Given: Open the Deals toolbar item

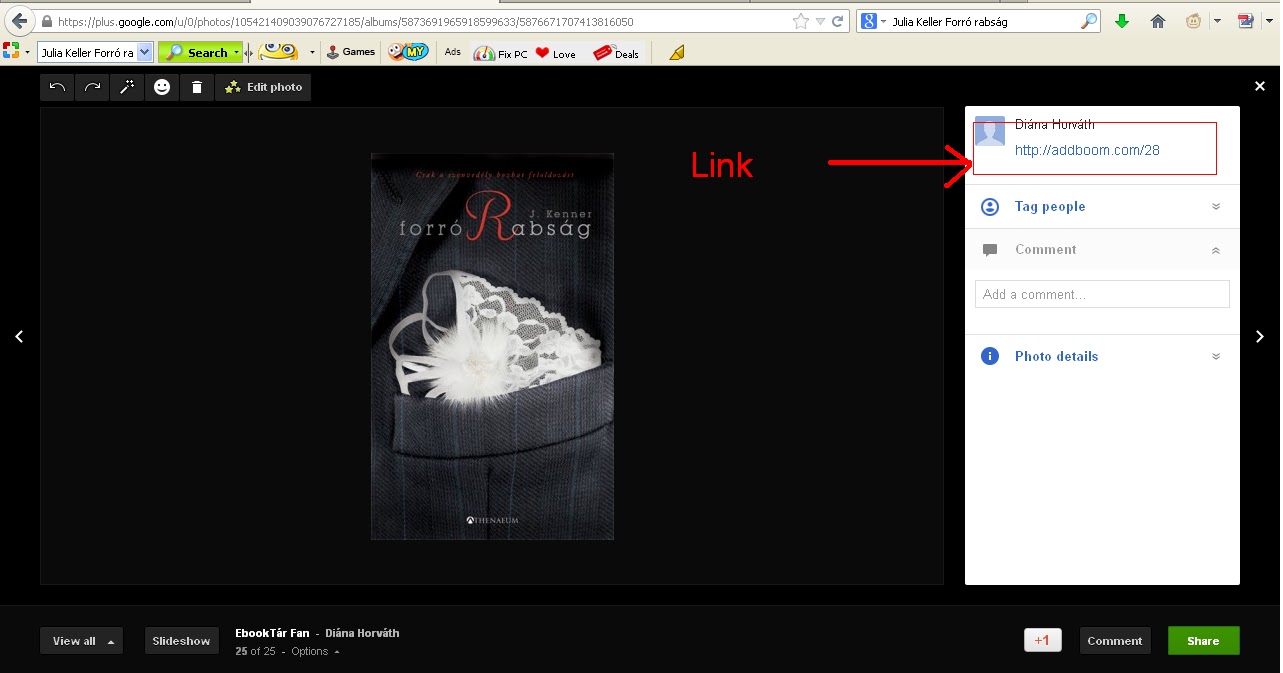Looking at the screenshot, I should [616, 53].
